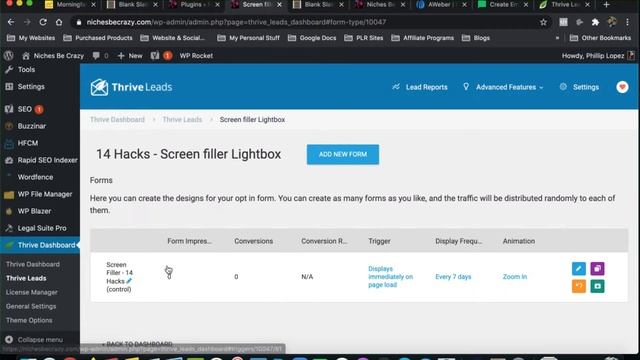
Task: Click Howdy, Phillip Lopez account menu
Action: 598,56
